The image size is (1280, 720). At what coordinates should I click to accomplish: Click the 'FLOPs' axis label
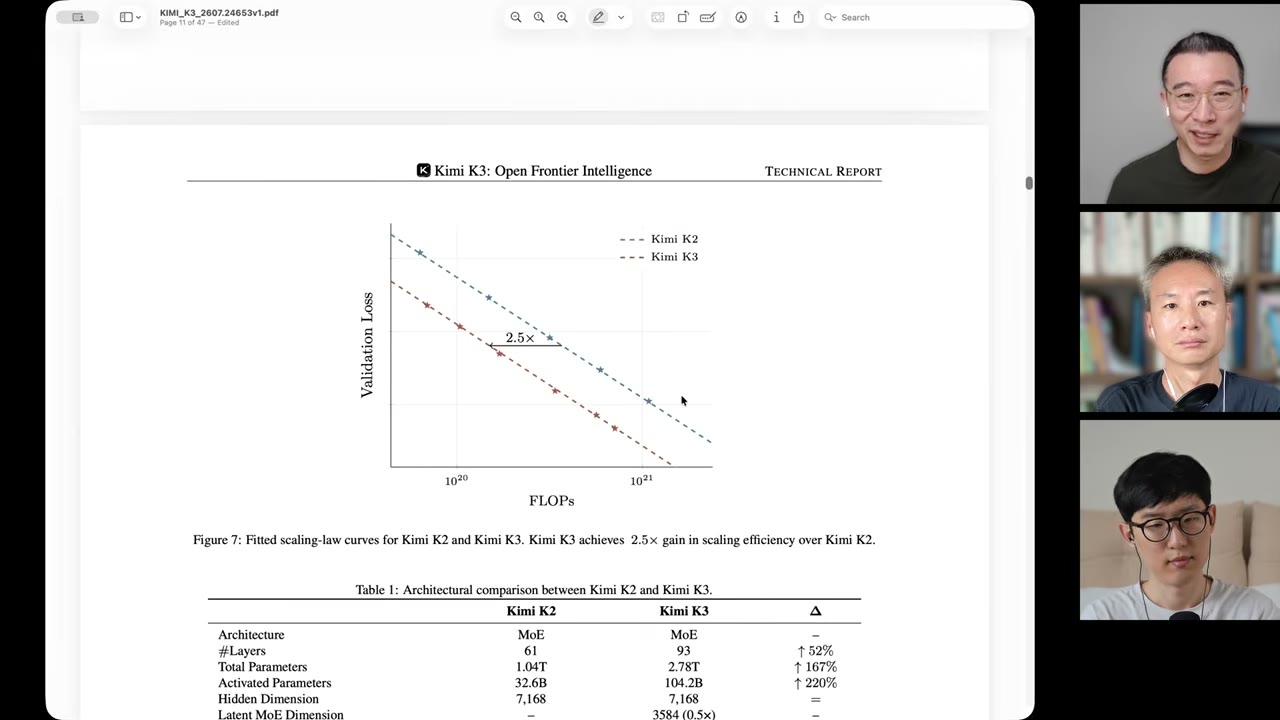click(x=551, y=500)
